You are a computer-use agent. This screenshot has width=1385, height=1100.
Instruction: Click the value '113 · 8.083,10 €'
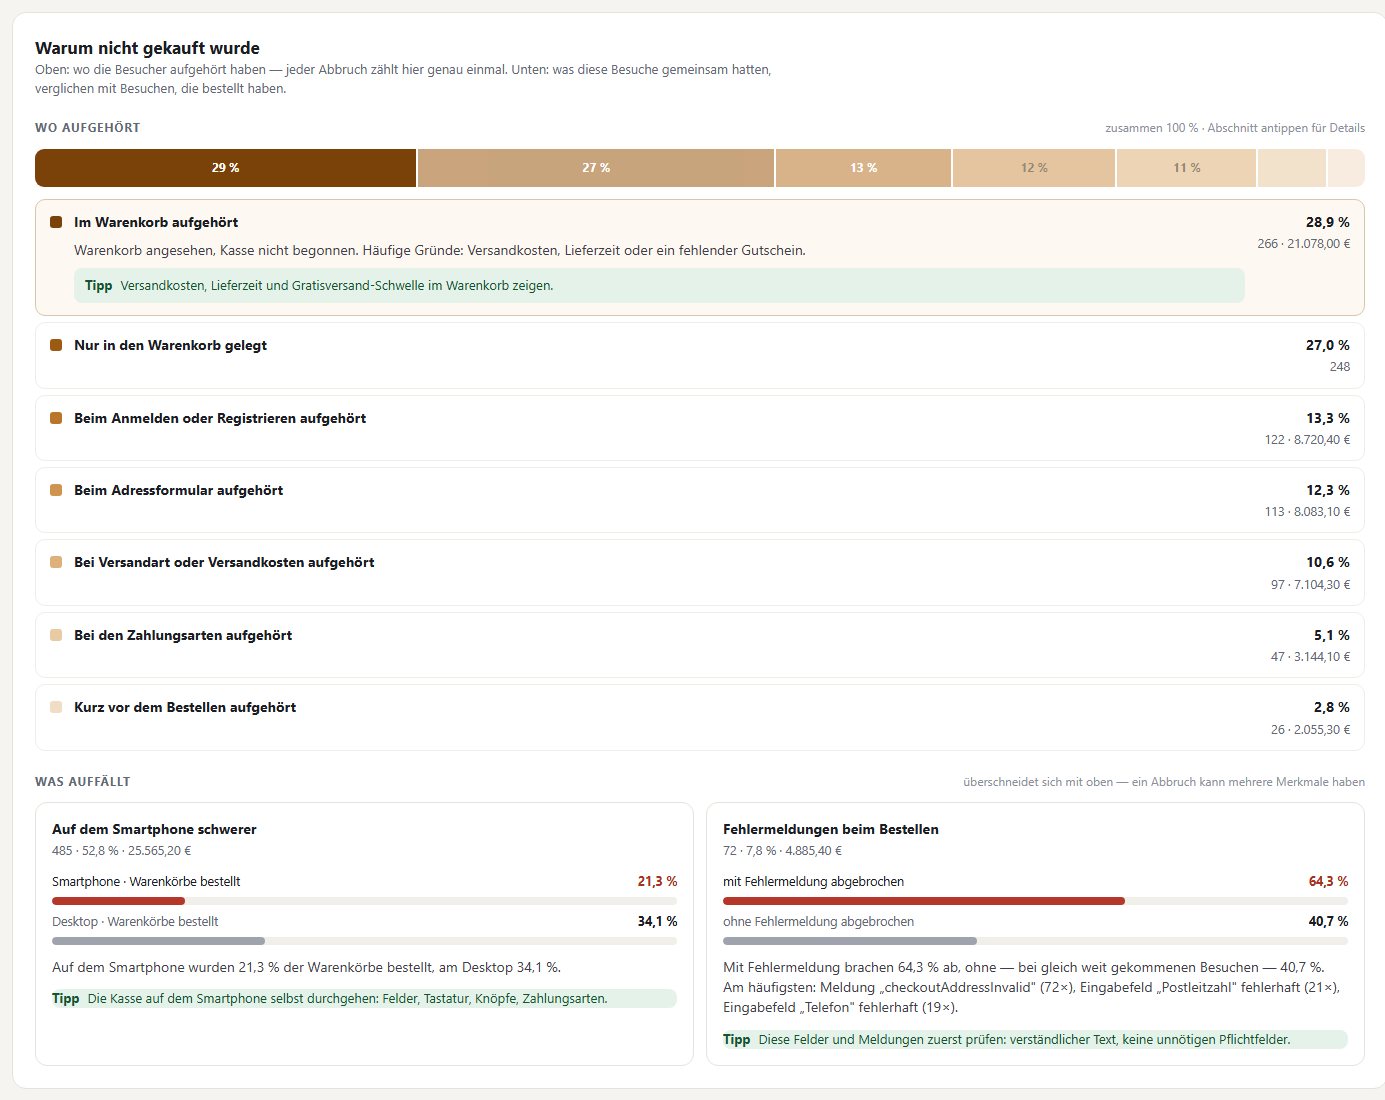click(1307, 512)
